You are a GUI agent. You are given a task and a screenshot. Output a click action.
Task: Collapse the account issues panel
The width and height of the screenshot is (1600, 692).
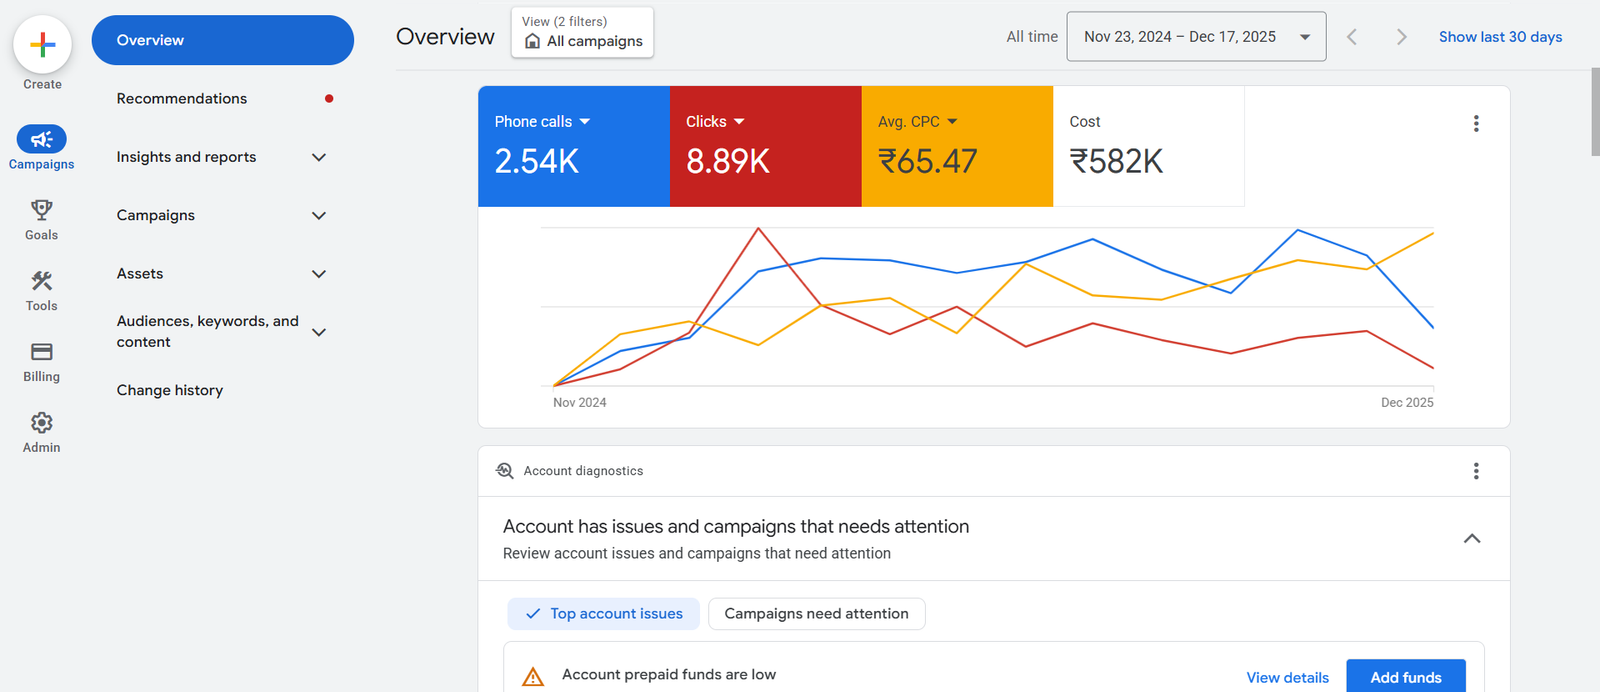[1471, 539]
